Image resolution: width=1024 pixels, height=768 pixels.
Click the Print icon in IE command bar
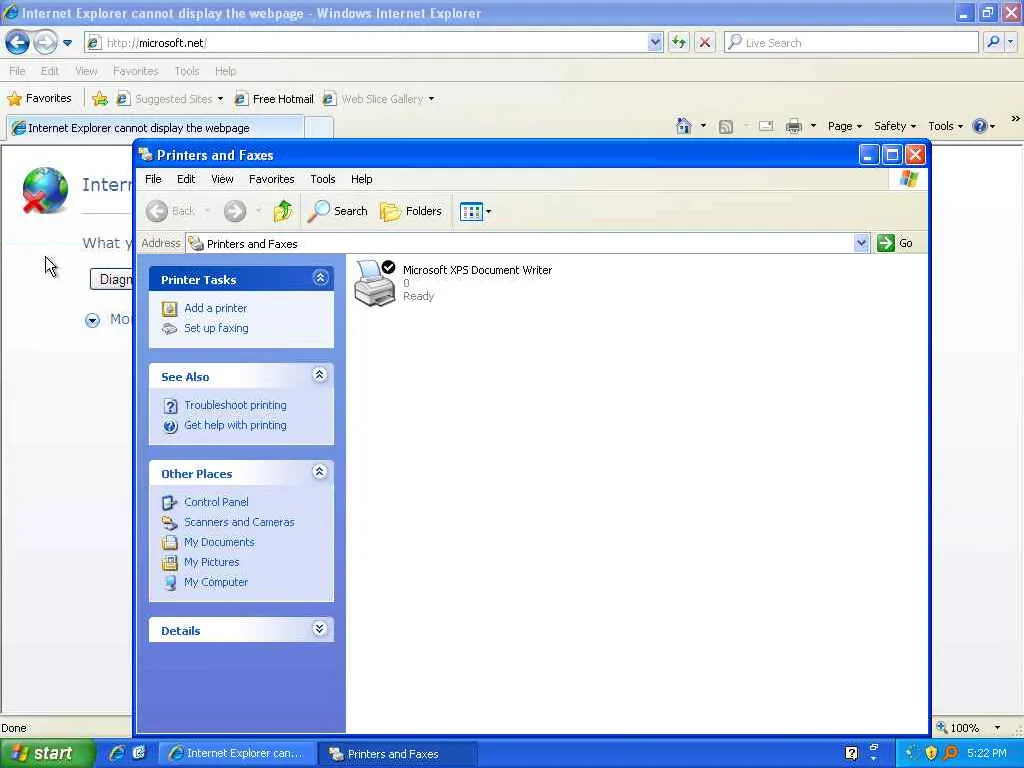pos(794,126)
